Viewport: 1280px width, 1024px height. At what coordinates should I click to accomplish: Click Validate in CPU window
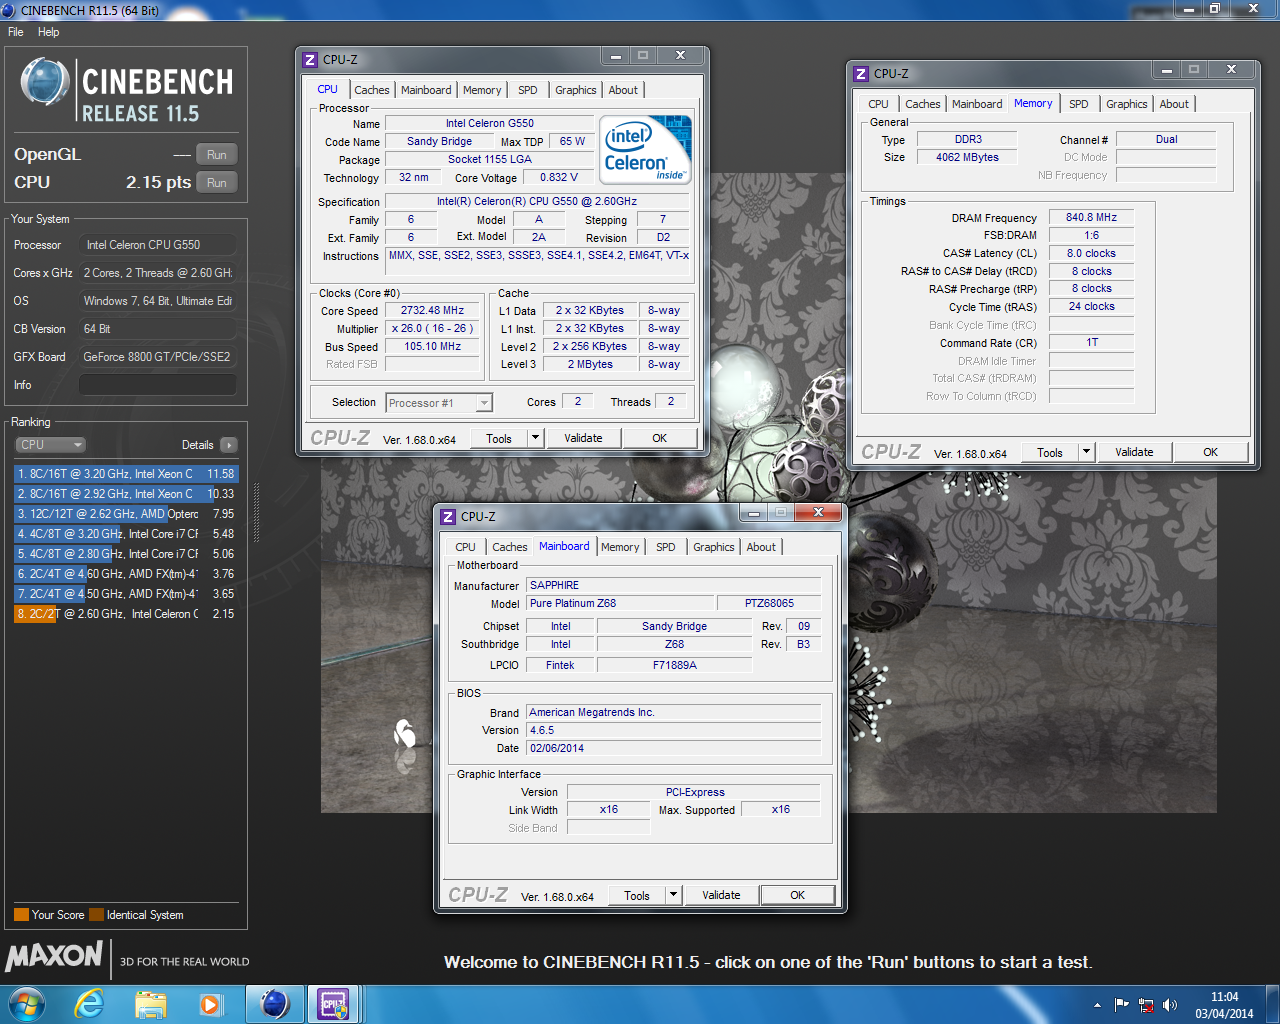(583, 438)
